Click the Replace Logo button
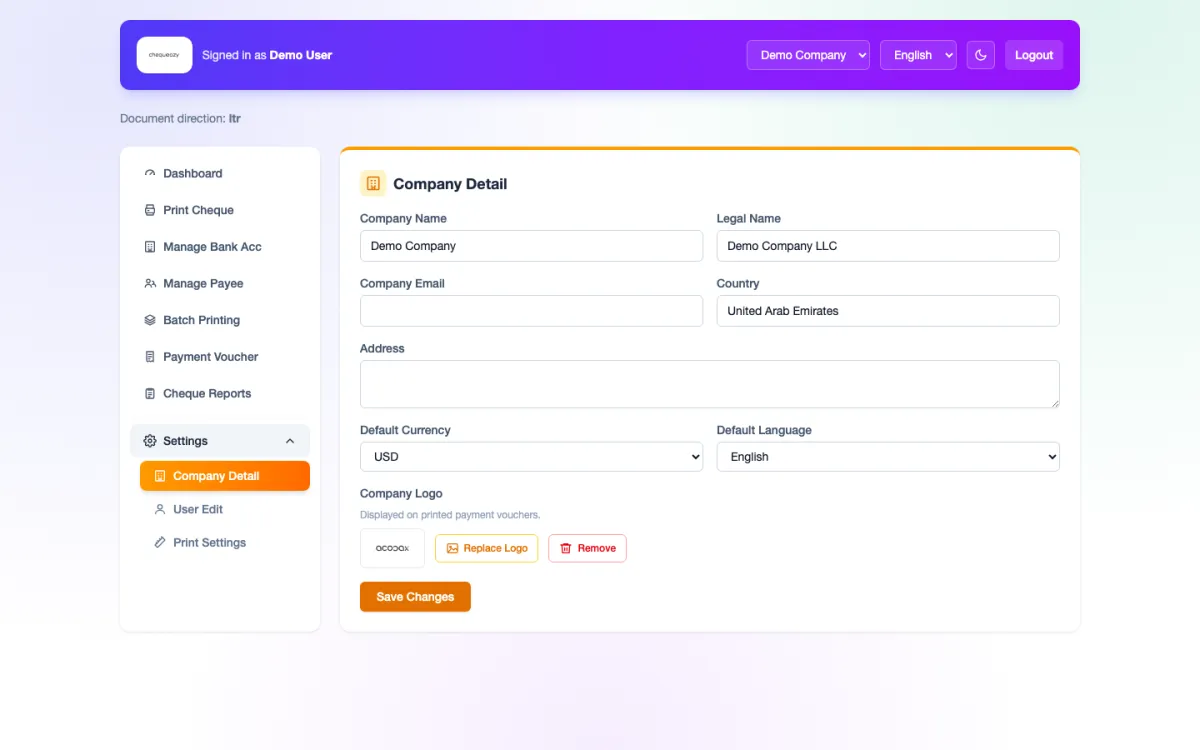This screenshot has height=750, width=1200. click(x=486, y=548)
